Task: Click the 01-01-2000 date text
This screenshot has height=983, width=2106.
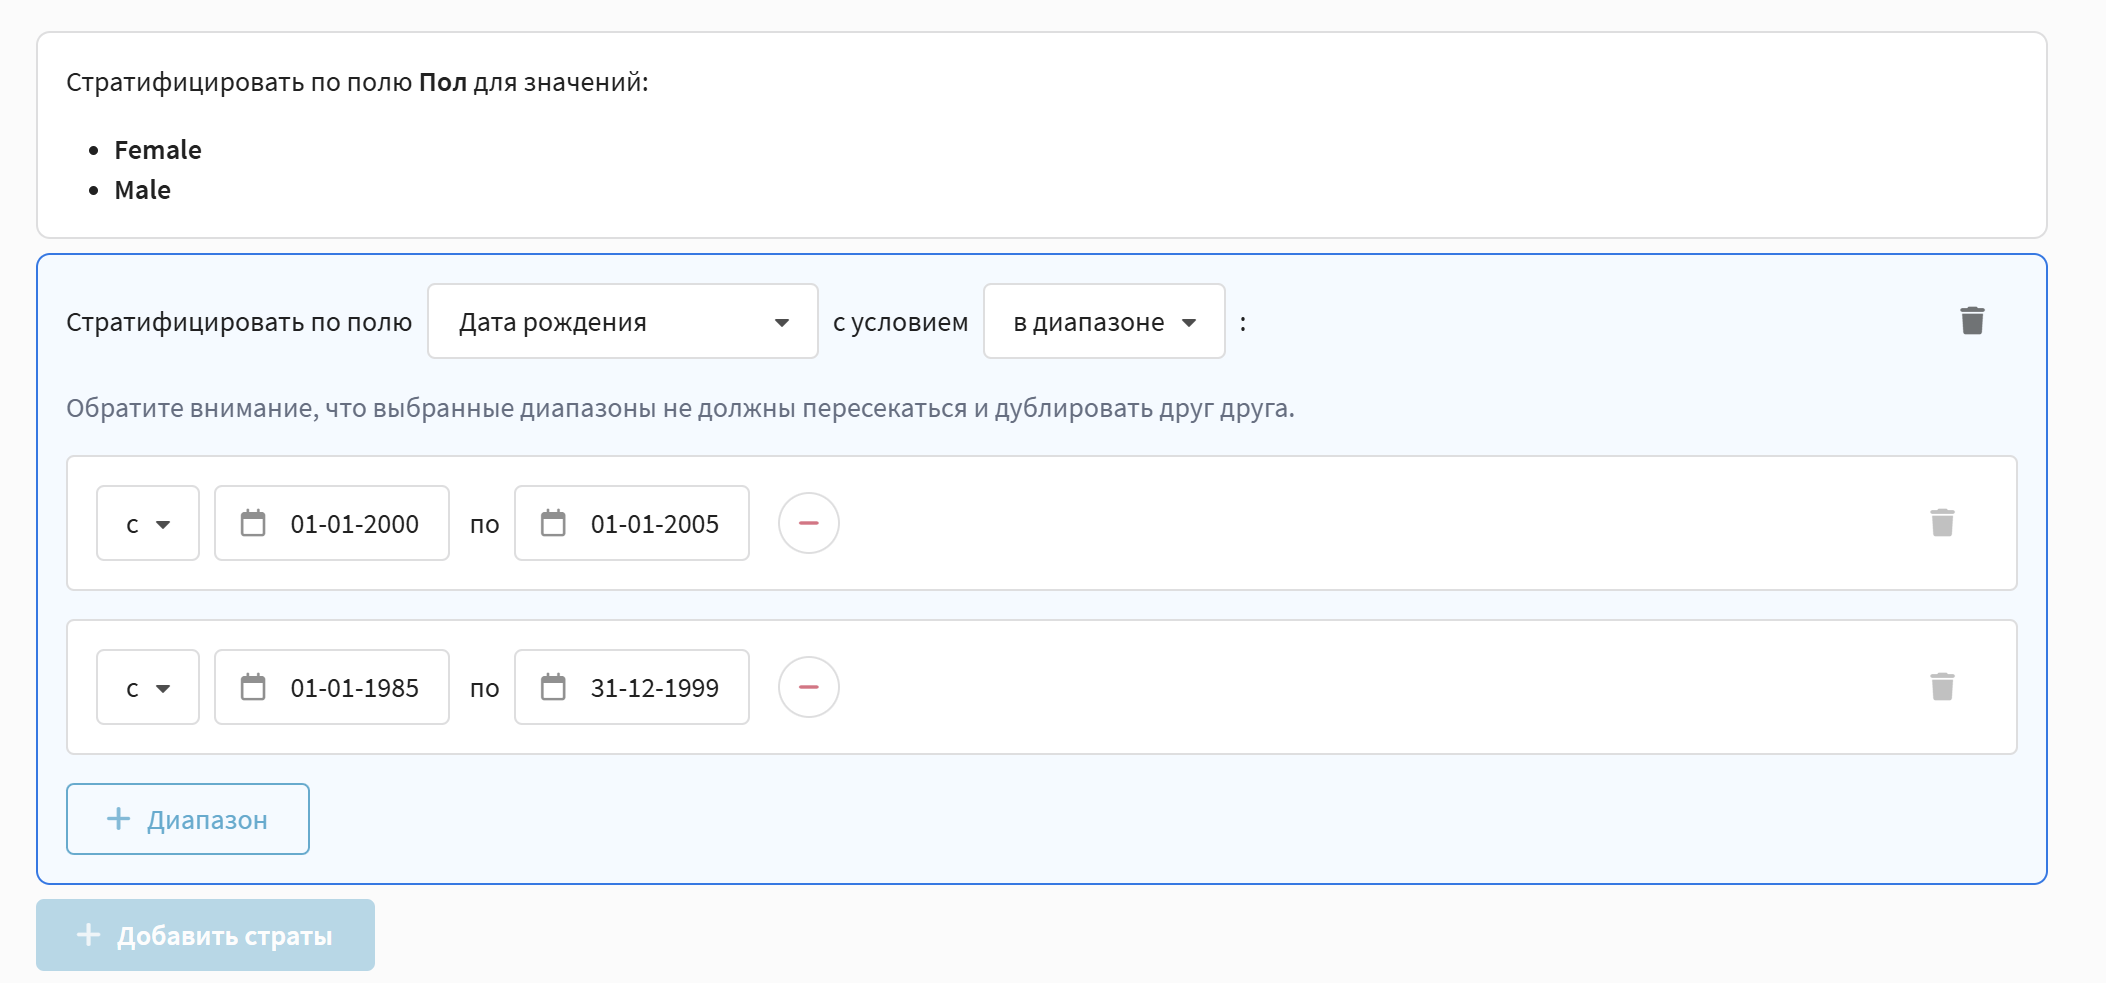Action: pyautogui.click(x=354, y=524)
